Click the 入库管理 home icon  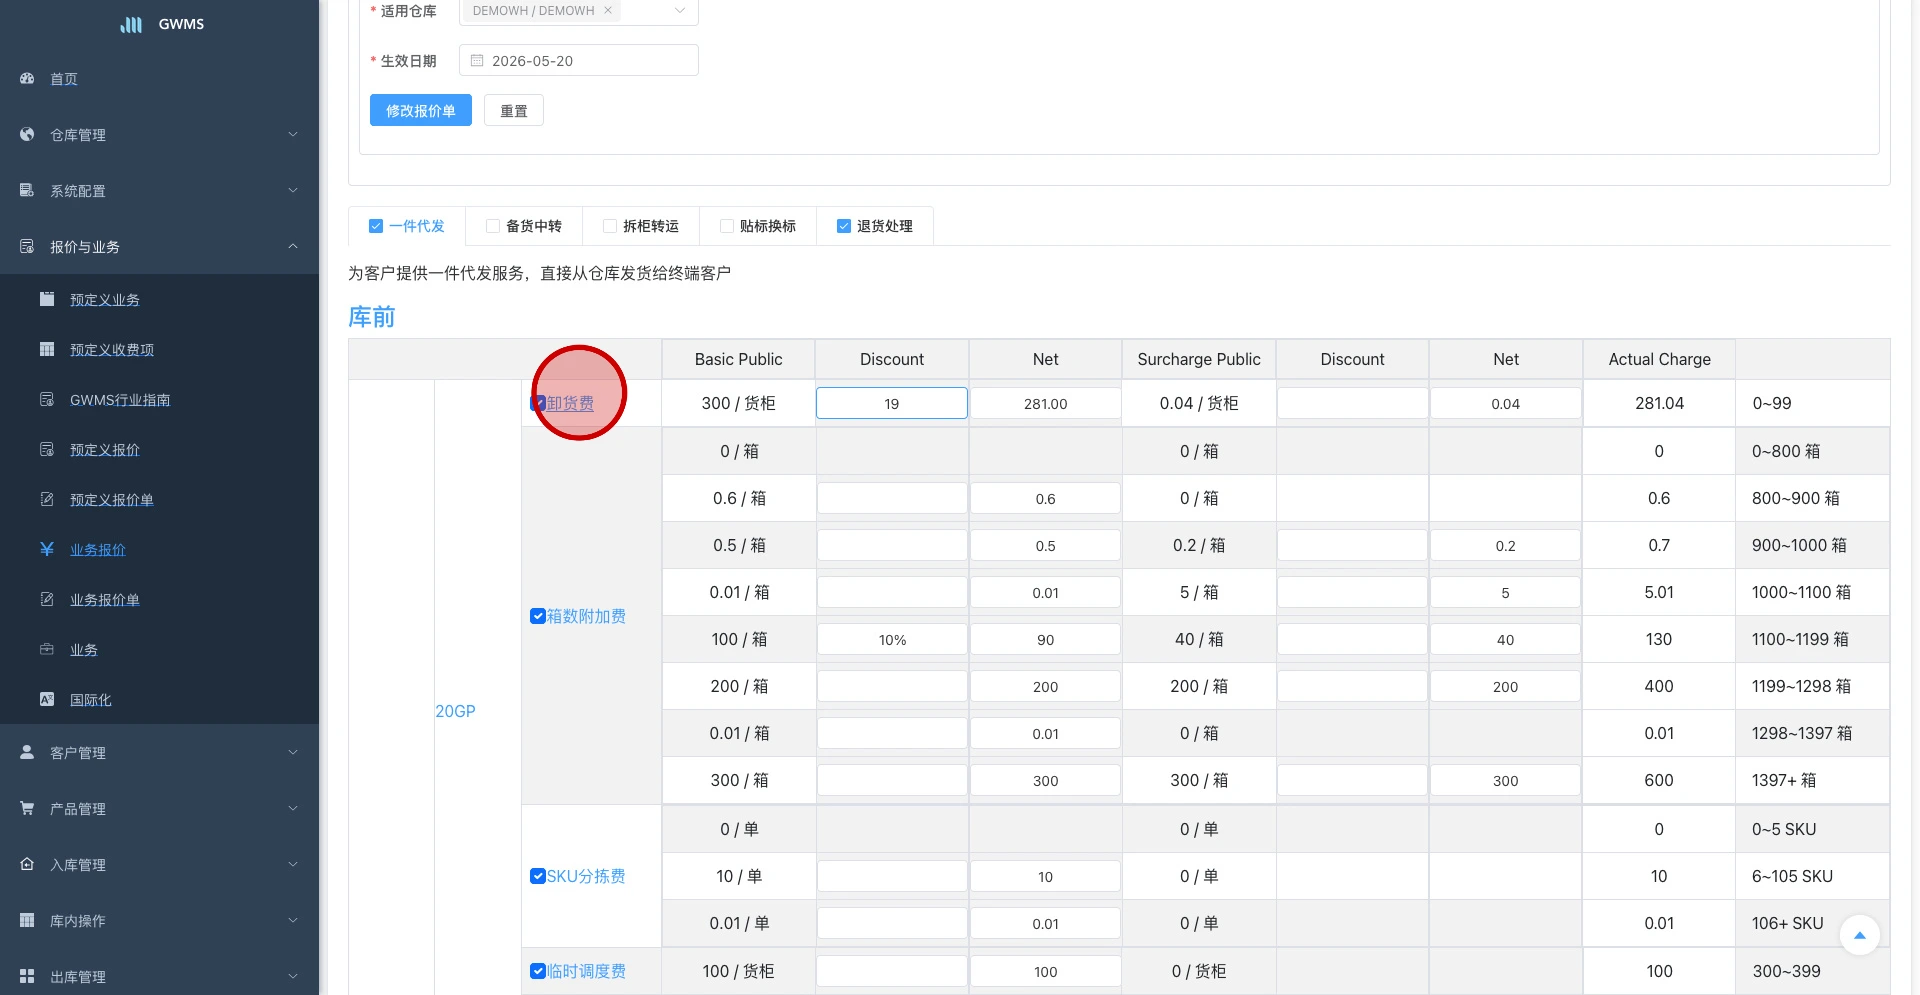(x=27, y=864)
